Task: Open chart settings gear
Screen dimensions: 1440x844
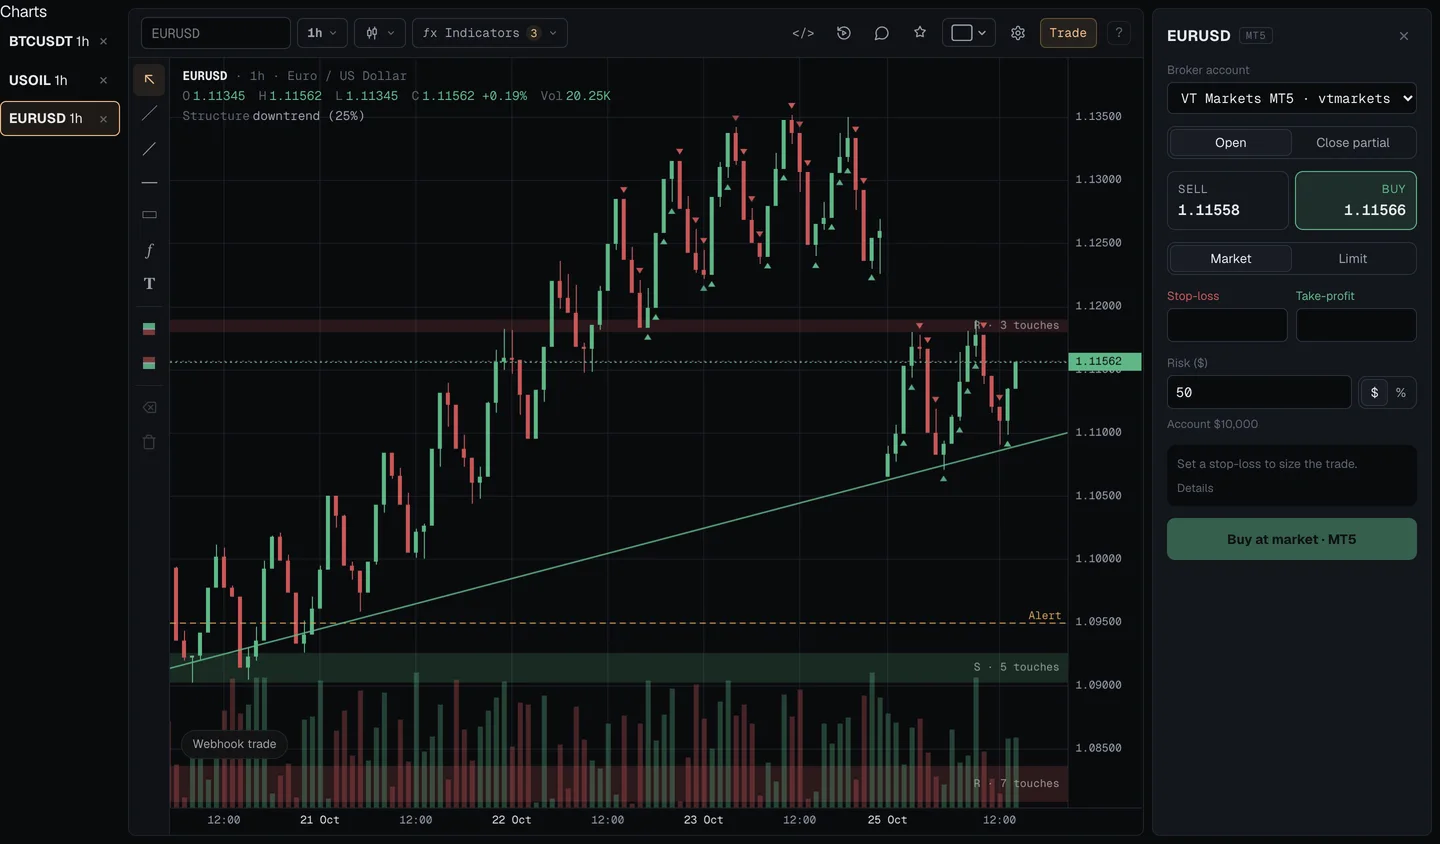Action: 1018,33
